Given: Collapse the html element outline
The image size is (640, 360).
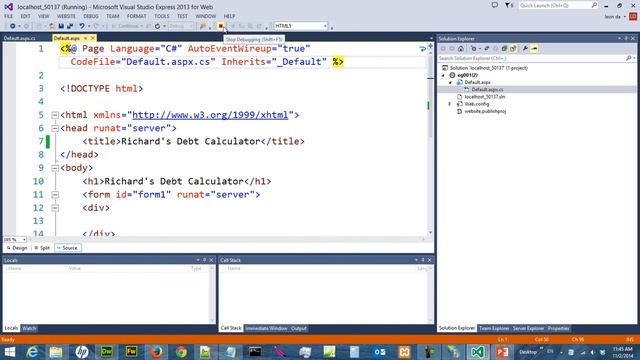Looking at the screenshot, I should 55,116.
